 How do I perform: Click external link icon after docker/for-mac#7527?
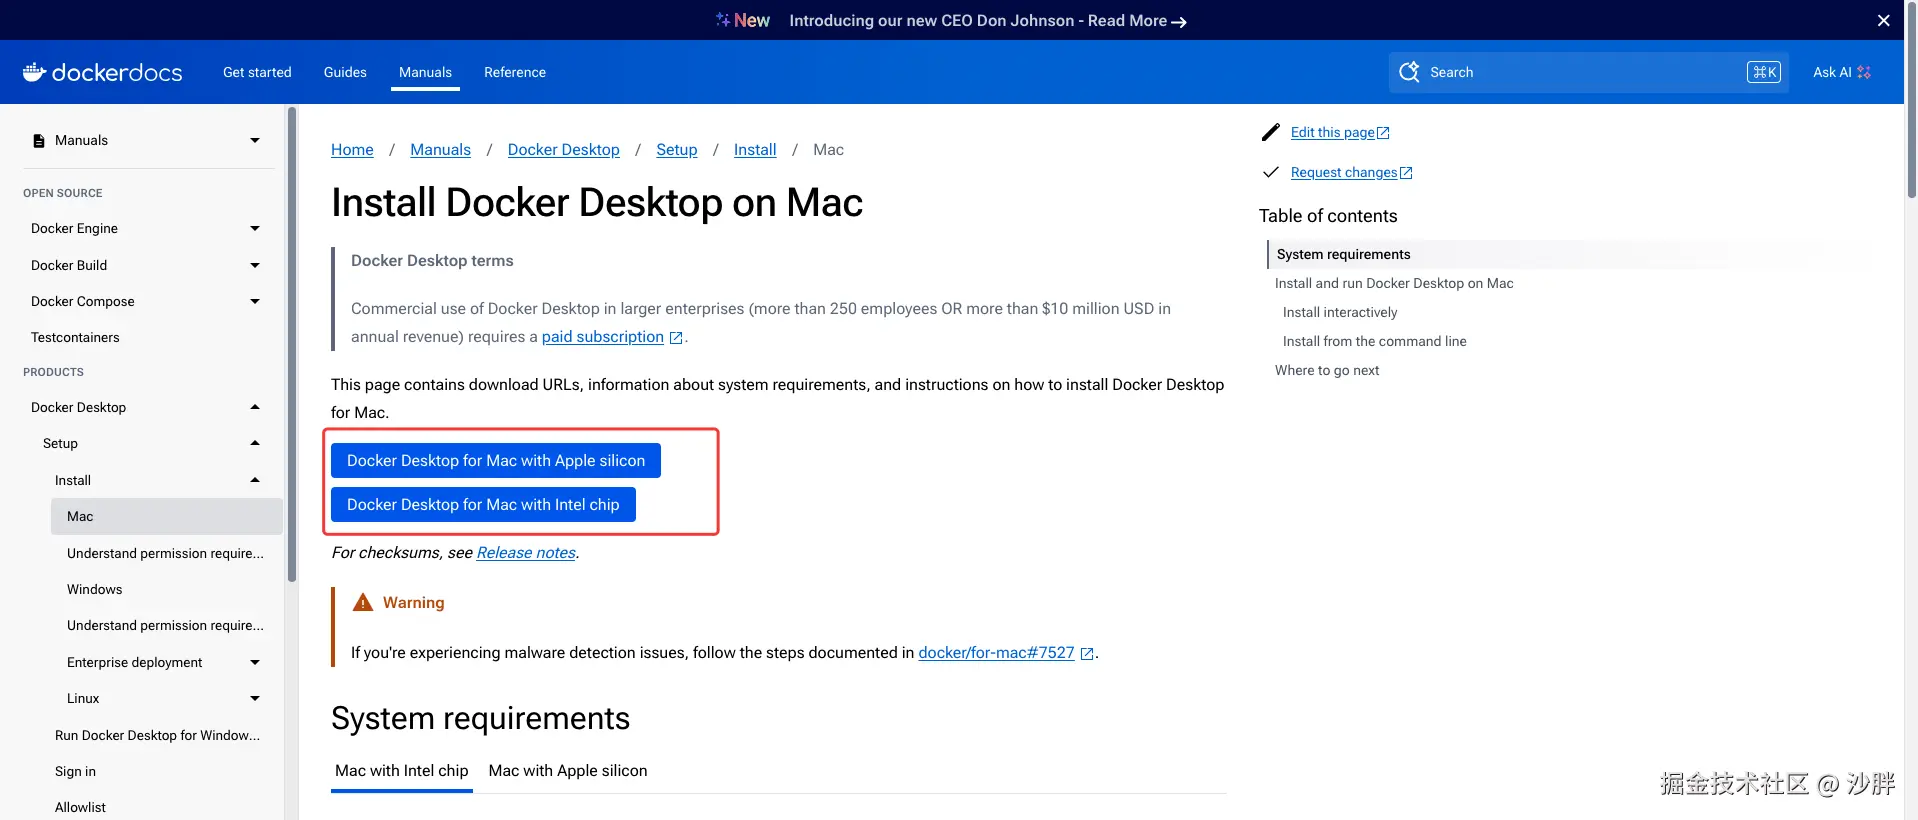1087,654
